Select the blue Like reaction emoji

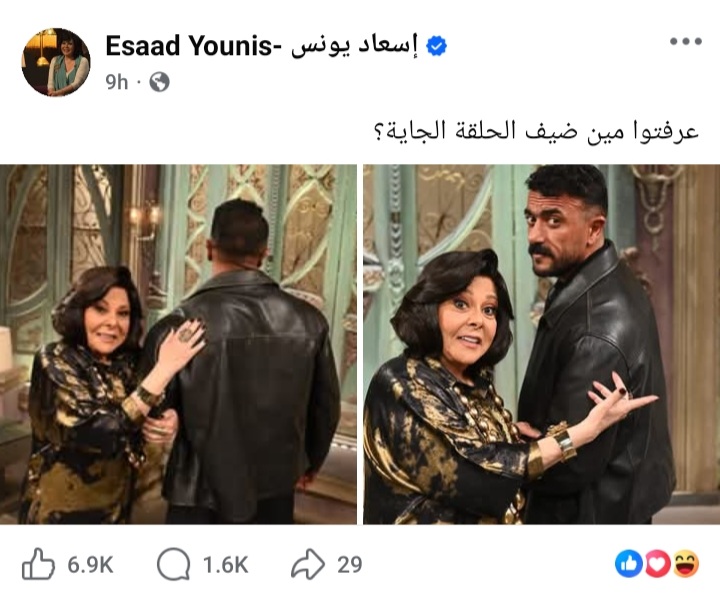click(x=629, y=564)
